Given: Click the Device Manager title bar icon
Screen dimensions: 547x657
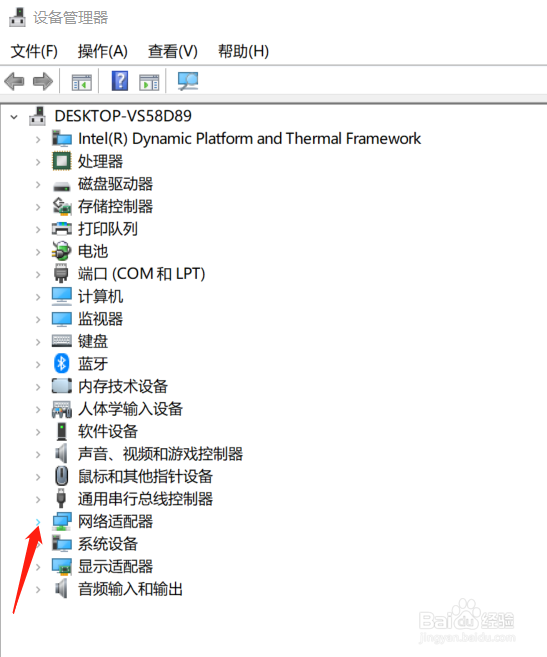Looking at the screenshot, I should click(17, 17).
